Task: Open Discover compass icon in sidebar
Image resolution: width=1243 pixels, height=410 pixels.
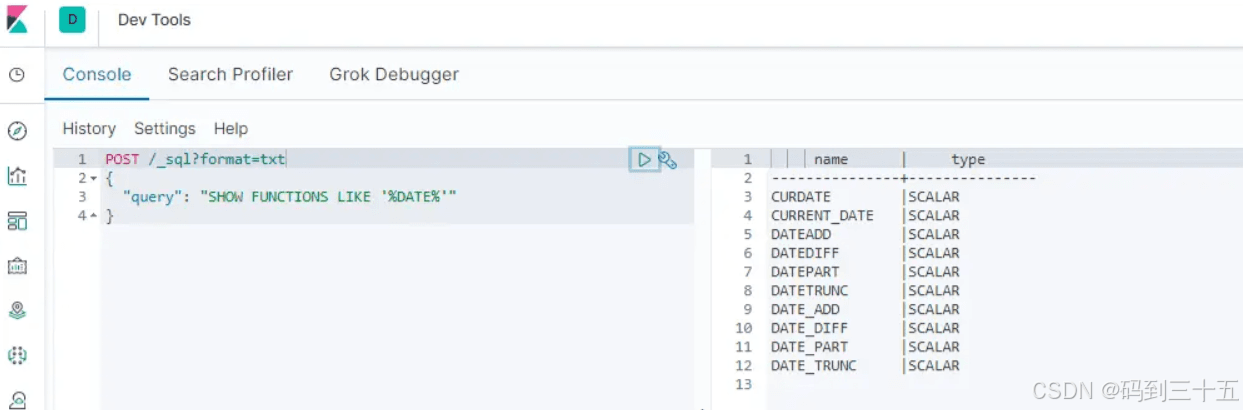Action: pos(17,131)
